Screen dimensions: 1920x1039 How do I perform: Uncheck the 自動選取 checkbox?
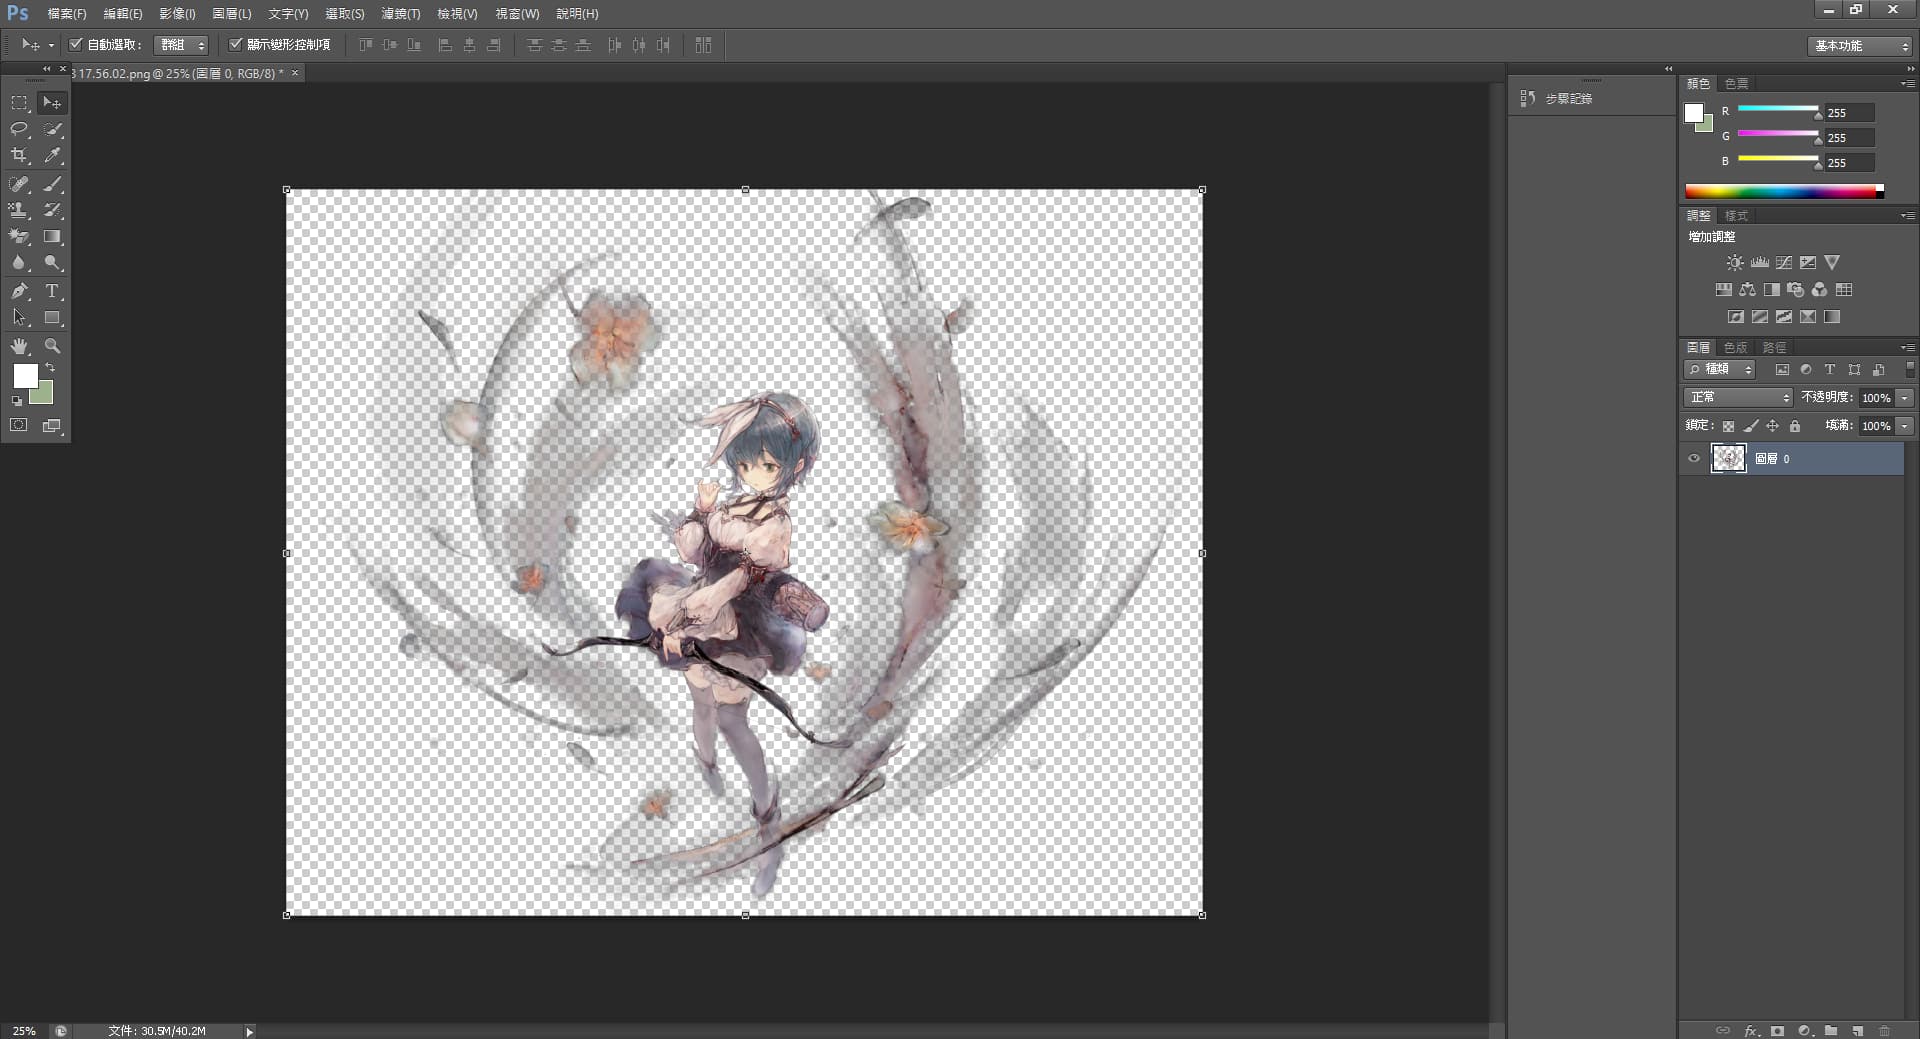[75, 44]
